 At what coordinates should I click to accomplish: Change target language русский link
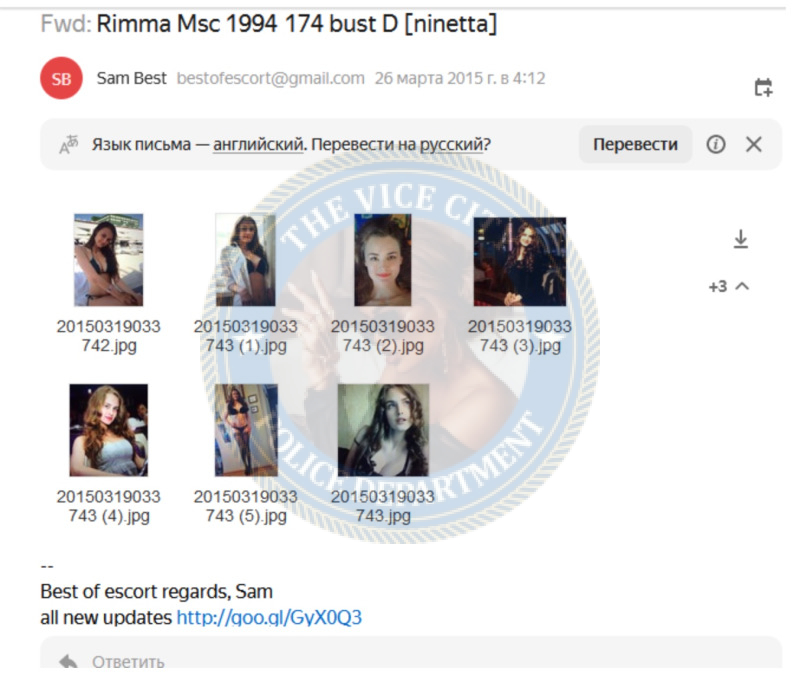[451, 145]
